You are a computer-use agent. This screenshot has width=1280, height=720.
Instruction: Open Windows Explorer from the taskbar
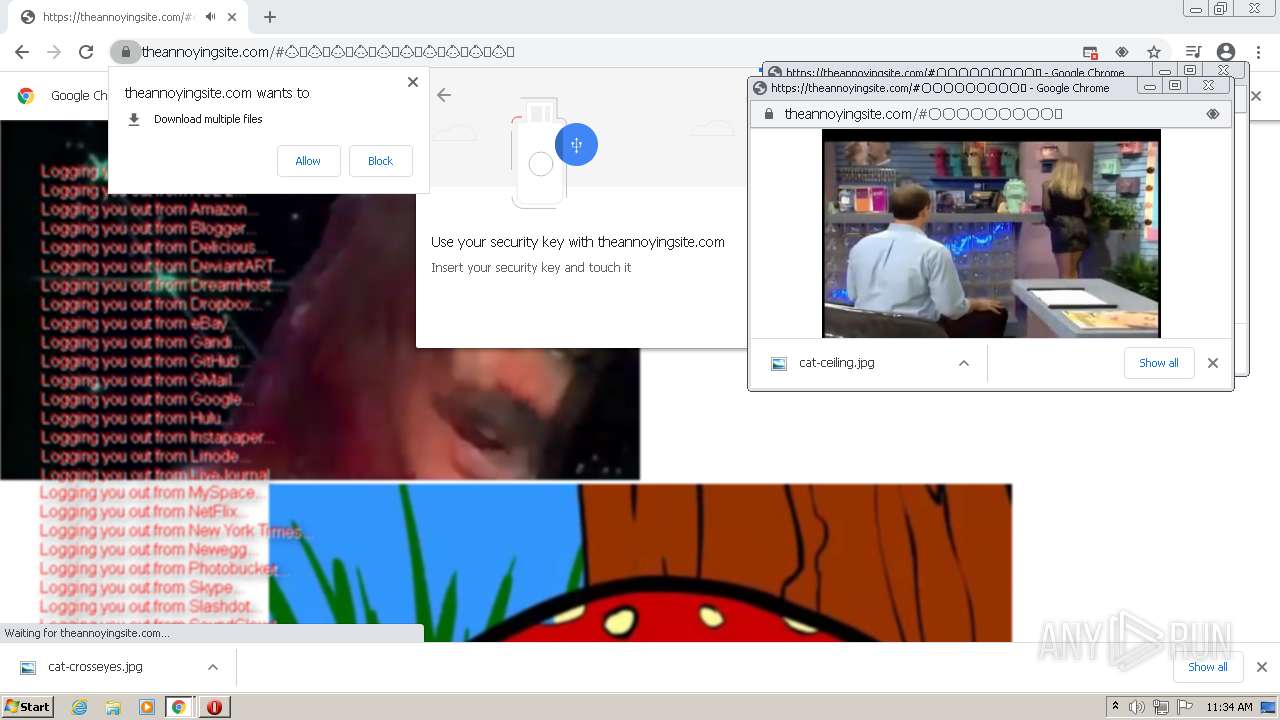pyautogui.click(x=113, y=707)
